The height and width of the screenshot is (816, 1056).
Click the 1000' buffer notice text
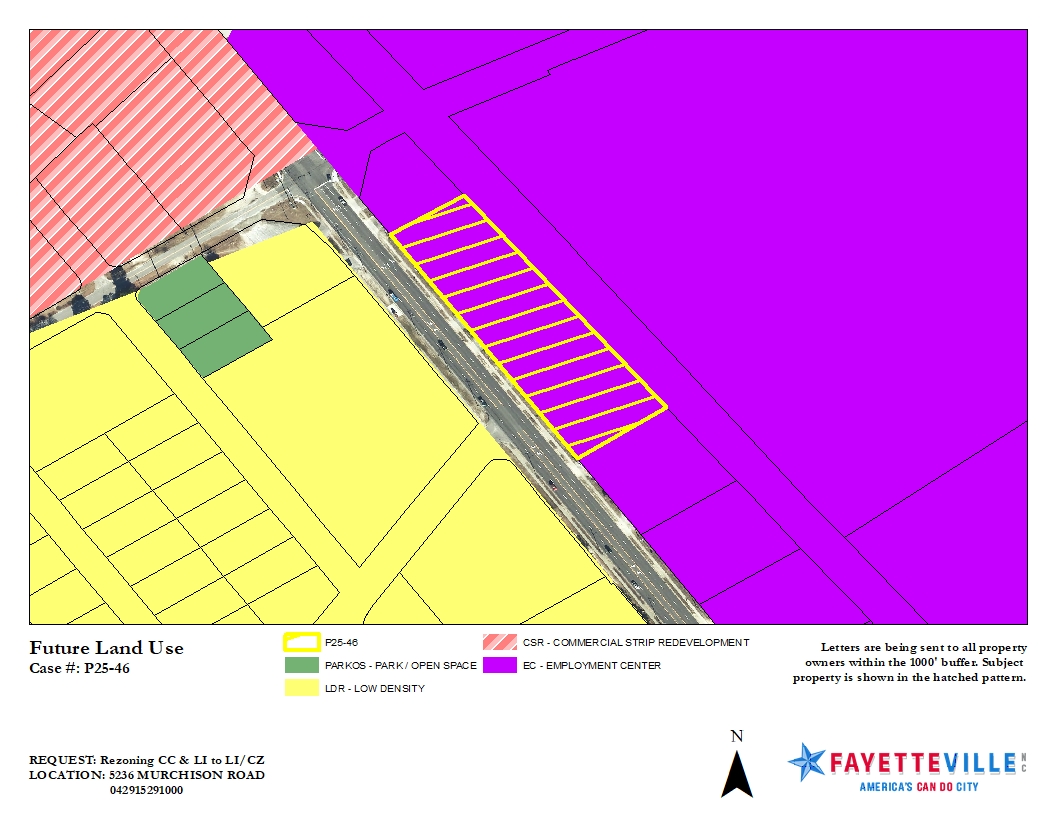tap(910, 663)
